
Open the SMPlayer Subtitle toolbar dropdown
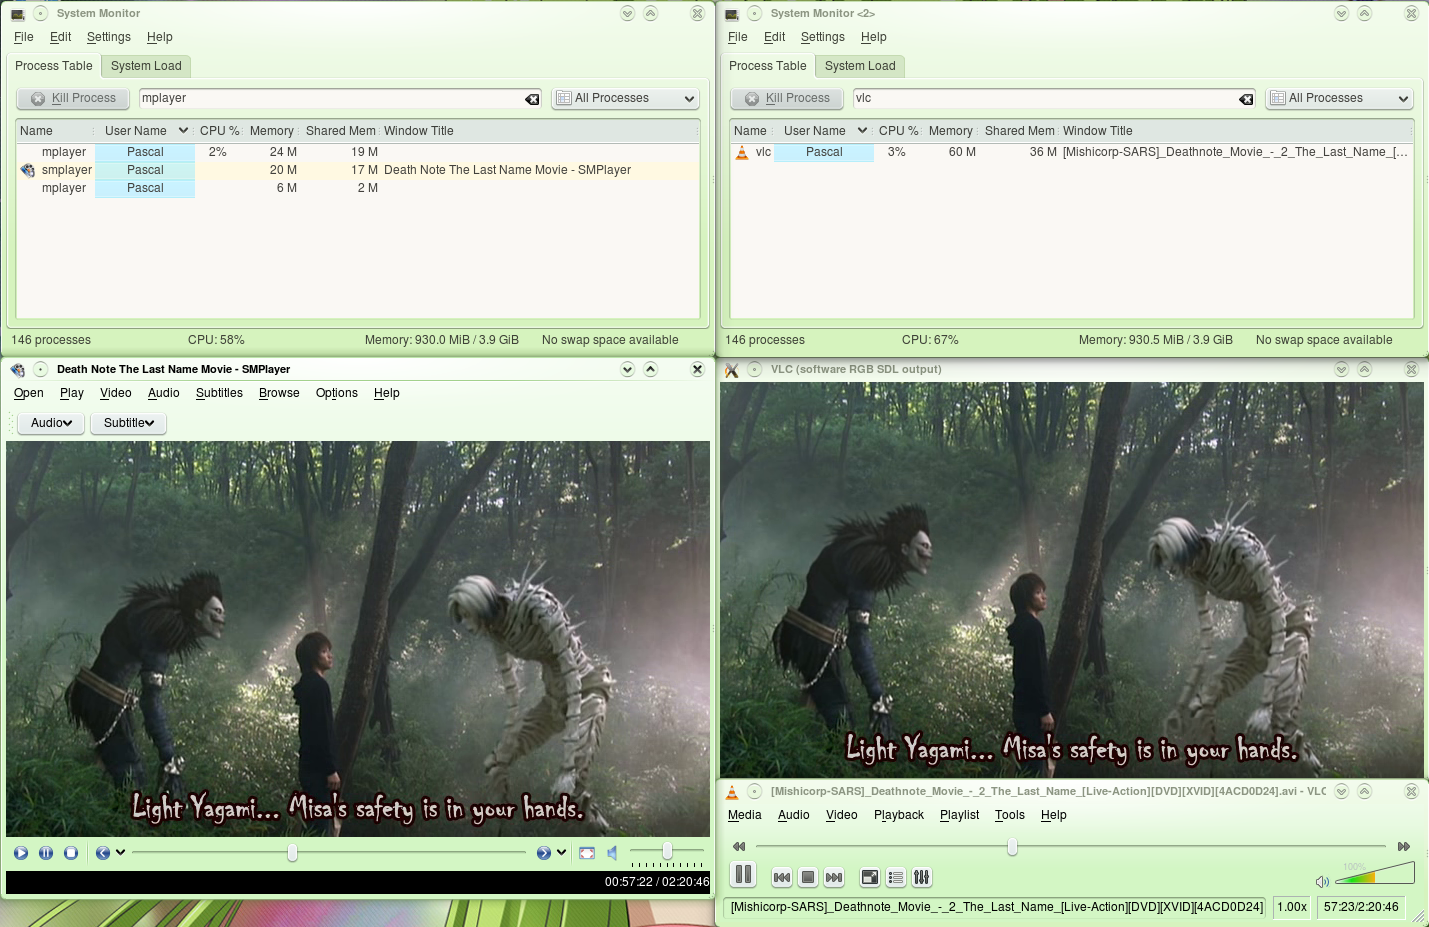pos(129,423)
